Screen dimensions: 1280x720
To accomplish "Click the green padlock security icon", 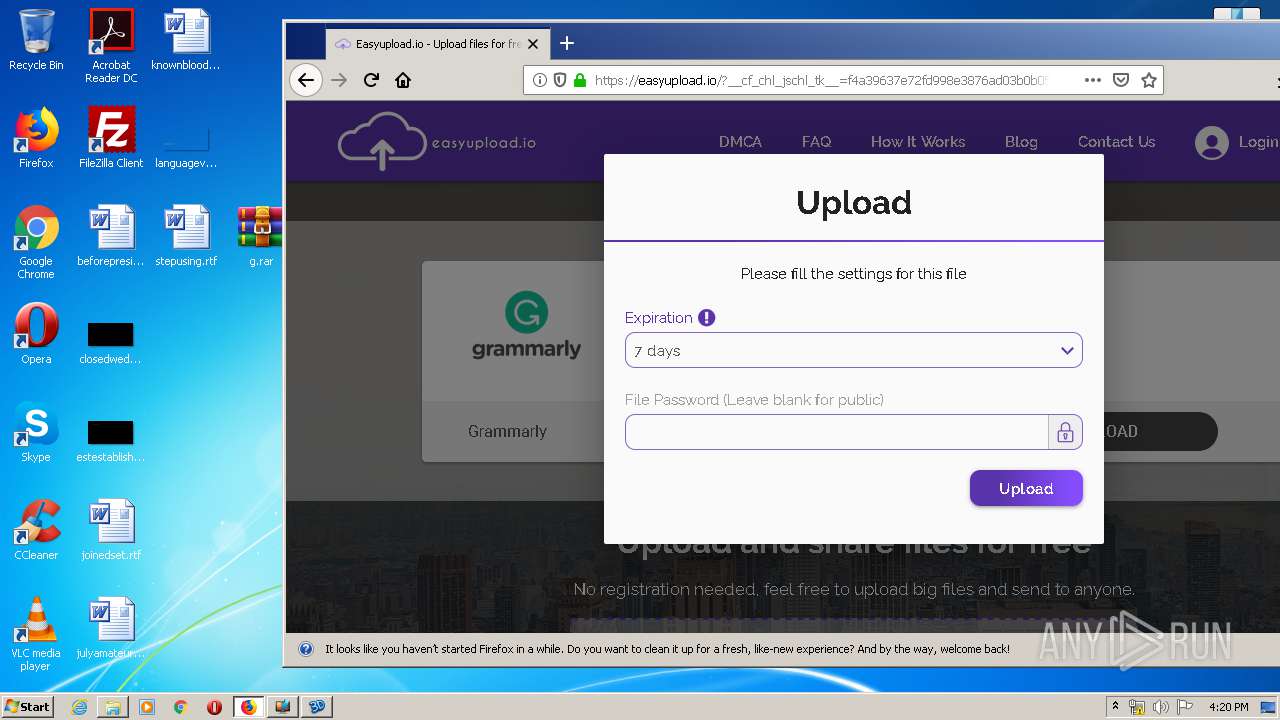I will click(579, 80).
